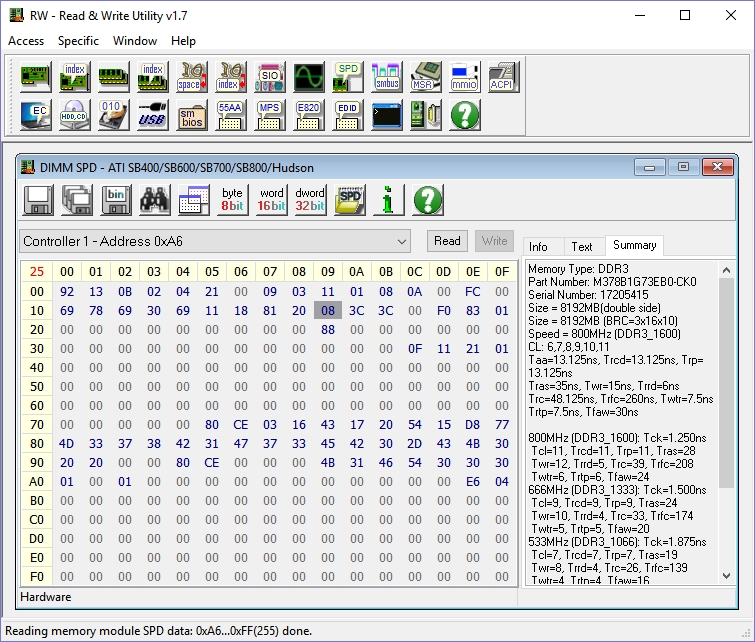Open the Specific menu
755x642 pixels.
(78, 41)
